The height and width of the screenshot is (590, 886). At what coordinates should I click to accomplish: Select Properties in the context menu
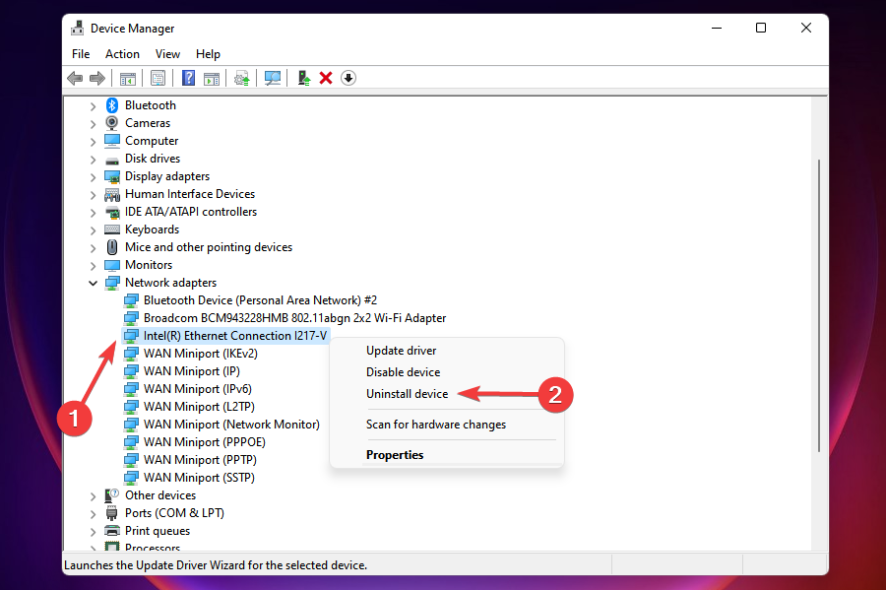point(394,454)
